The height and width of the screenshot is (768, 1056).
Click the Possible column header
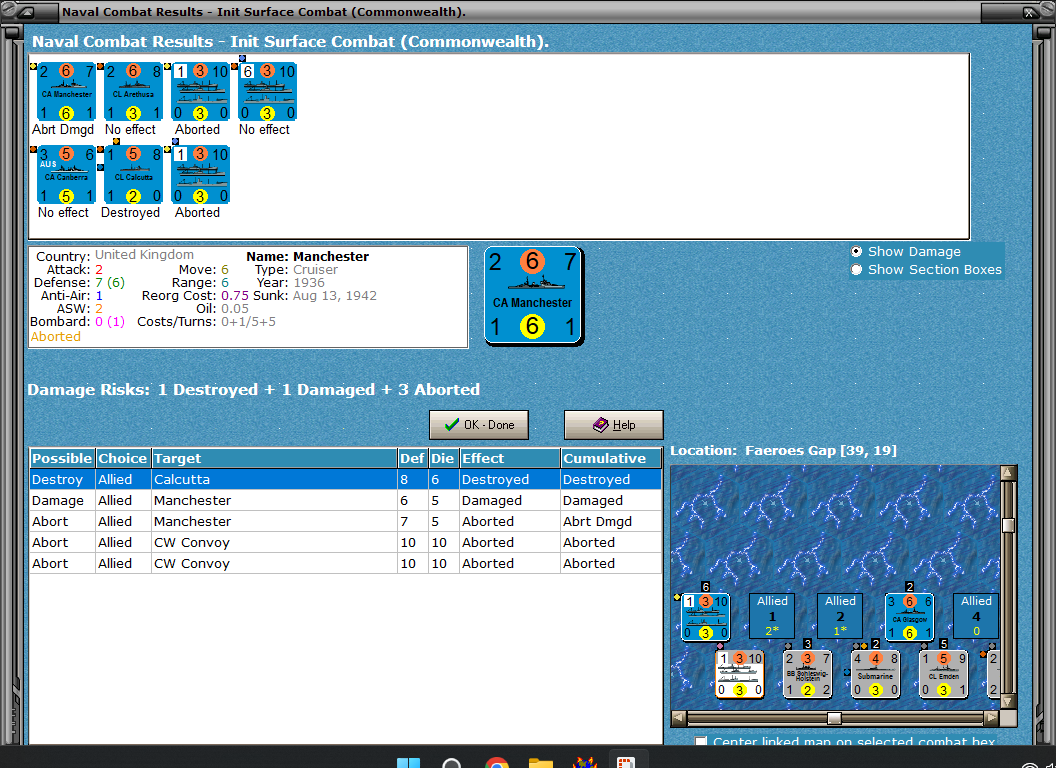62,458
